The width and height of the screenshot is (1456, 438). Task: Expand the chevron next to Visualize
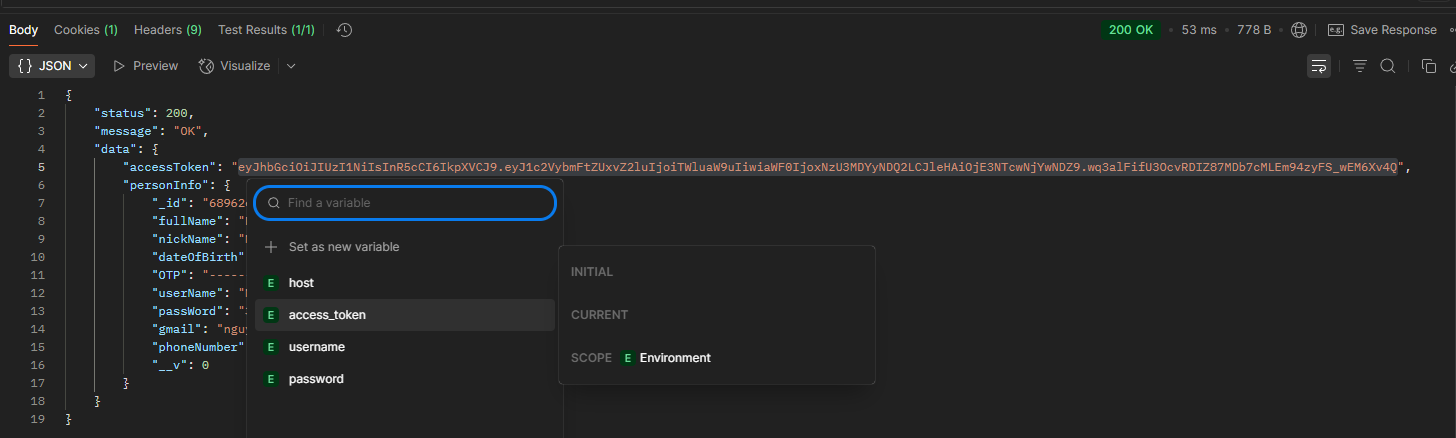(x=291, y=66)
